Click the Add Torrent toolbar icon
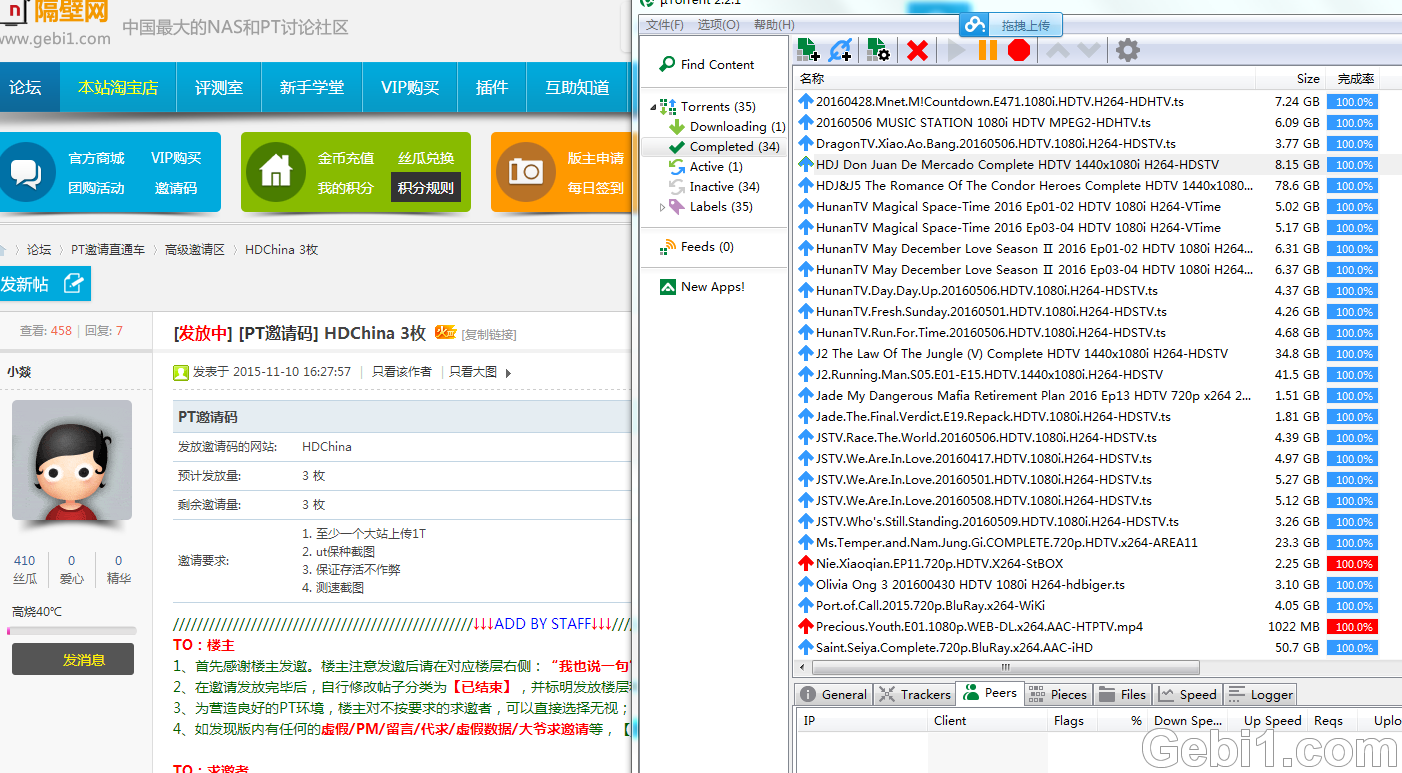The image size is (1402, 773). point(808,50)
